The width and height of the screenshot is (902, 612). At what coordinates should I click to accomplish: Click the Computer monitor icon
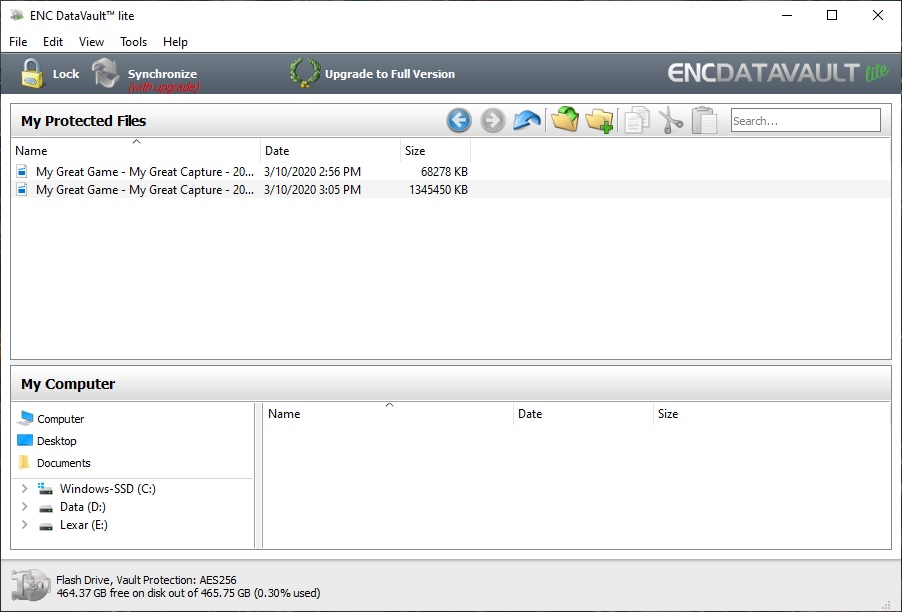point(25,418)
